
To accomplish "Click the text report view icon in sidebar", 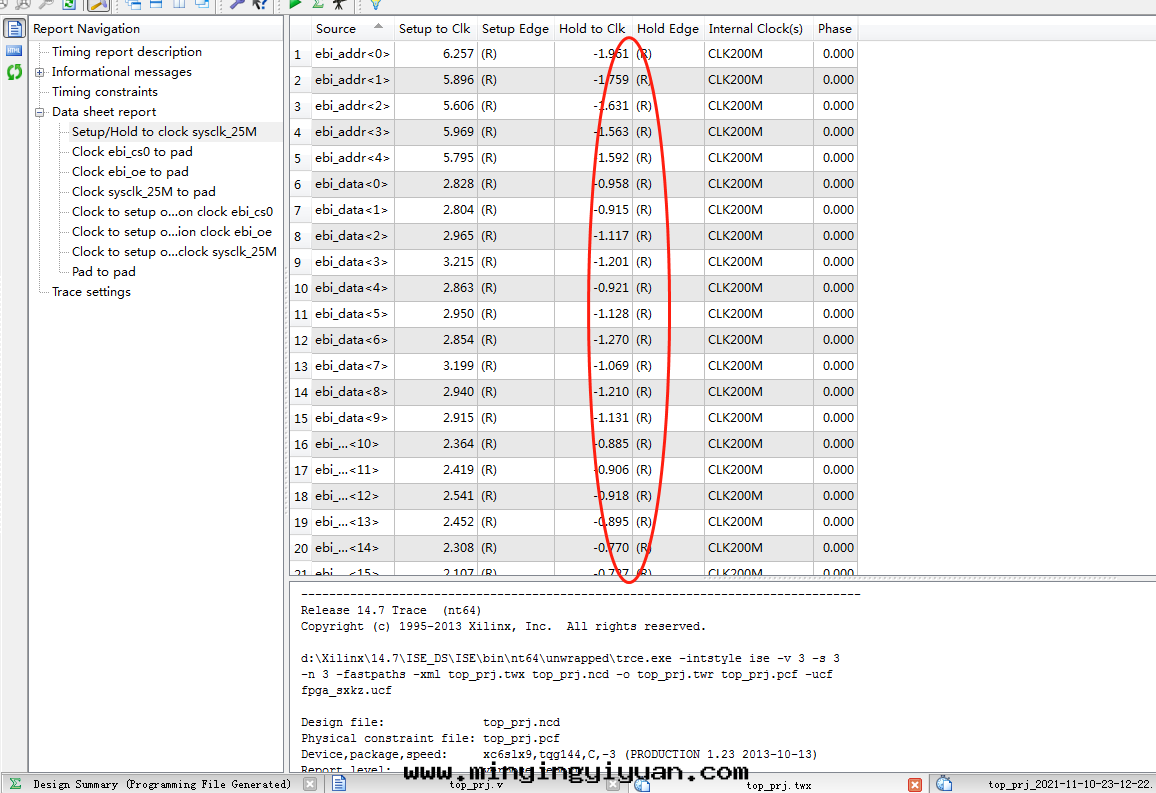I will click(14, 28).
